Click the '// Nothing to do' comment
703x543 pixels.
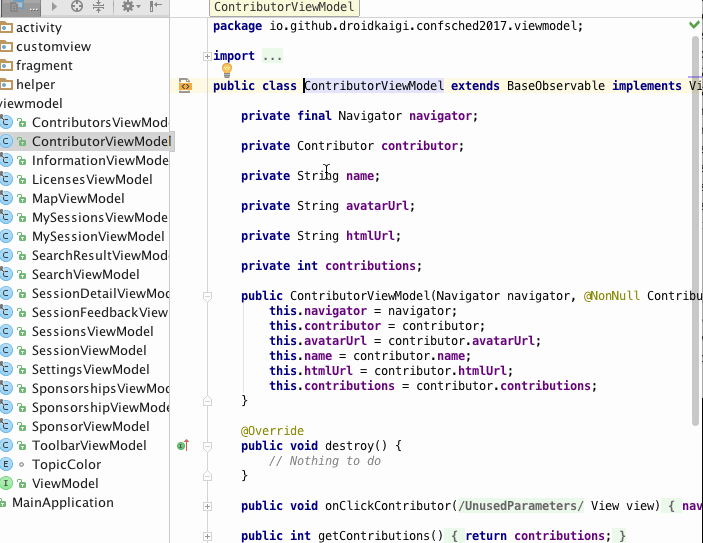(x=325, y=461)
